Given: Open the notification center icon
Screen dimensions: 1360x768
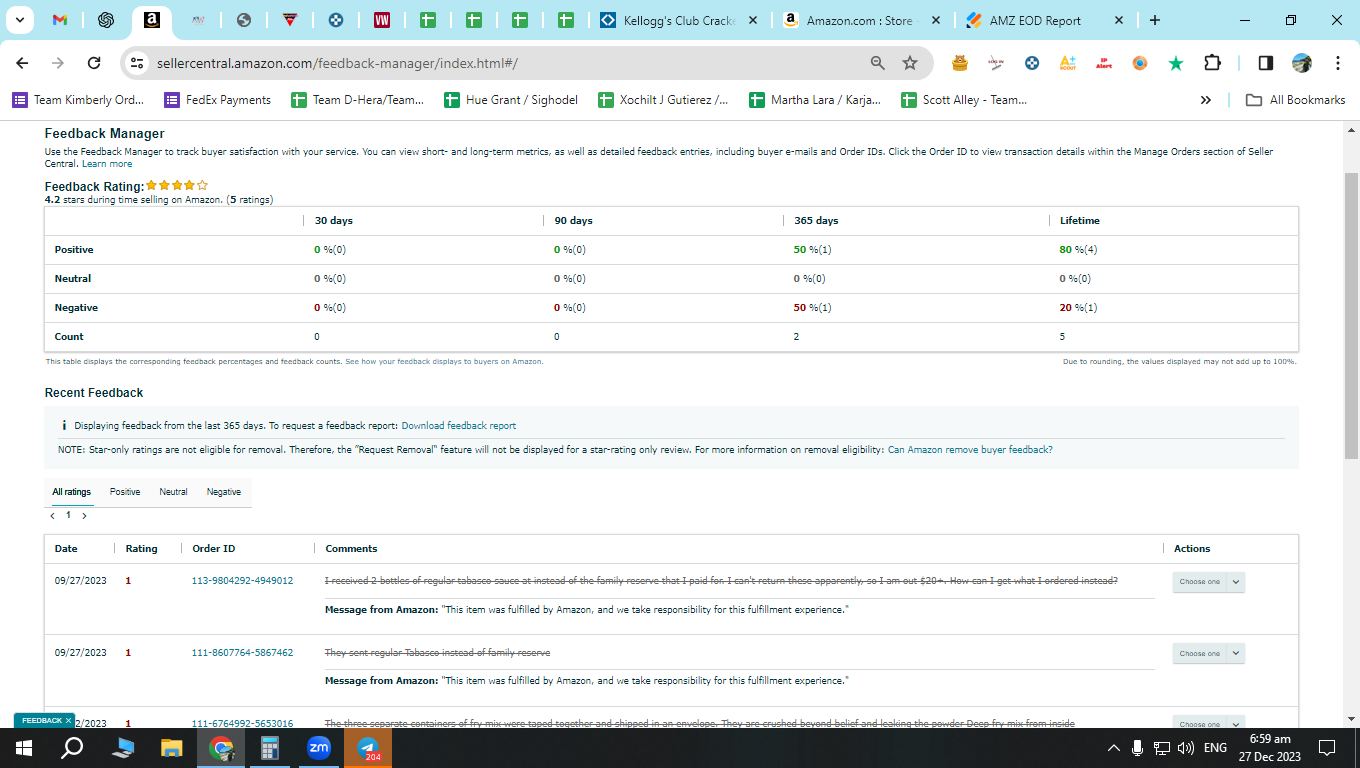Looking at the screenshot, I should pyautogui.click(x=1327, y=748).
